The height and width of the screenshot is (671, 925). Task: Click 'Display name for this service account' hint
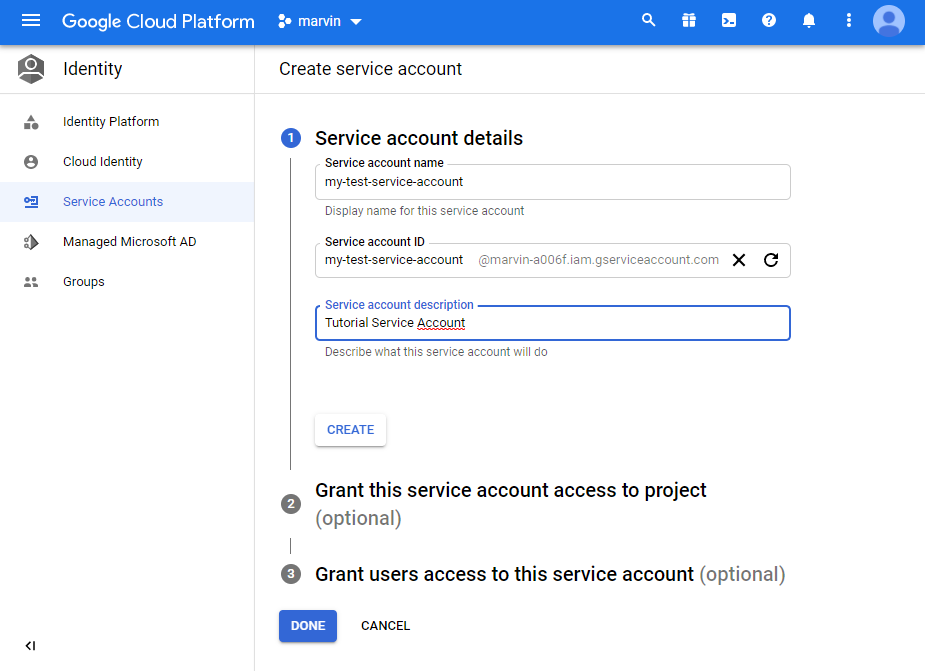point(424,211)
